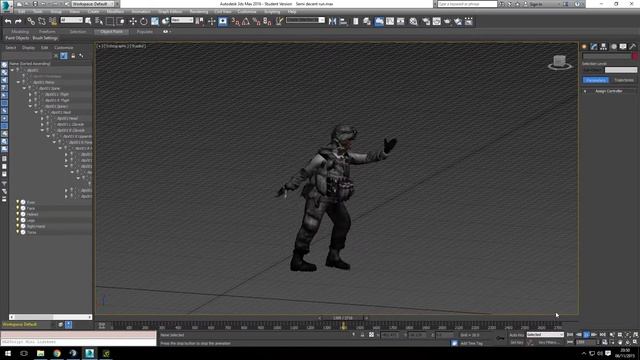This screenshot has width=640, height=360.
Task: Click the Scene Explorer search field
Action: click(27, 56)
